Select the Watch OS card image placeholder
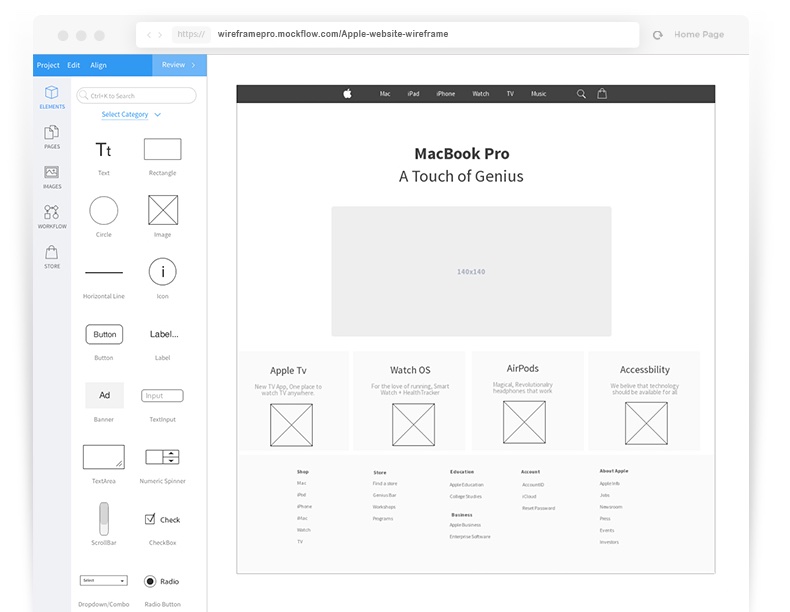This screenshot has width=790, height=612. 413,425
